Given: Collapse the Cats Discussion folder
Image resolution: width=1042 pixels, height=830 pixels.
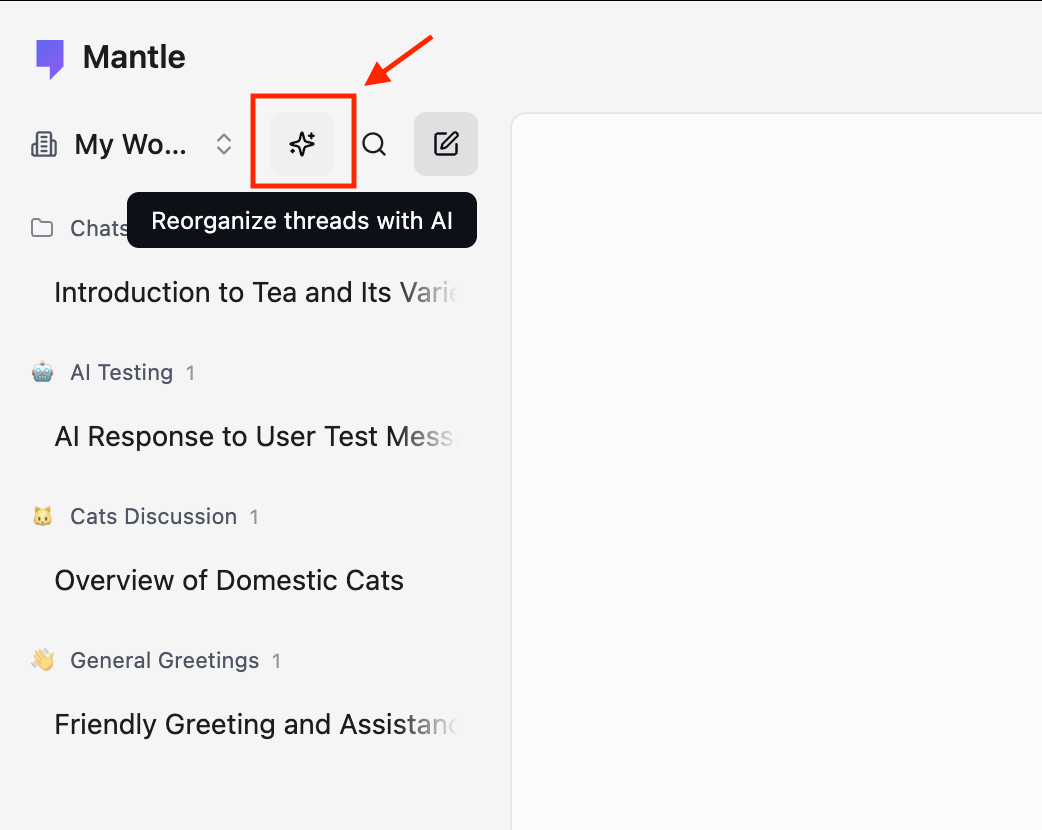Looking at the screenshot, I should [x=154, y=516].
